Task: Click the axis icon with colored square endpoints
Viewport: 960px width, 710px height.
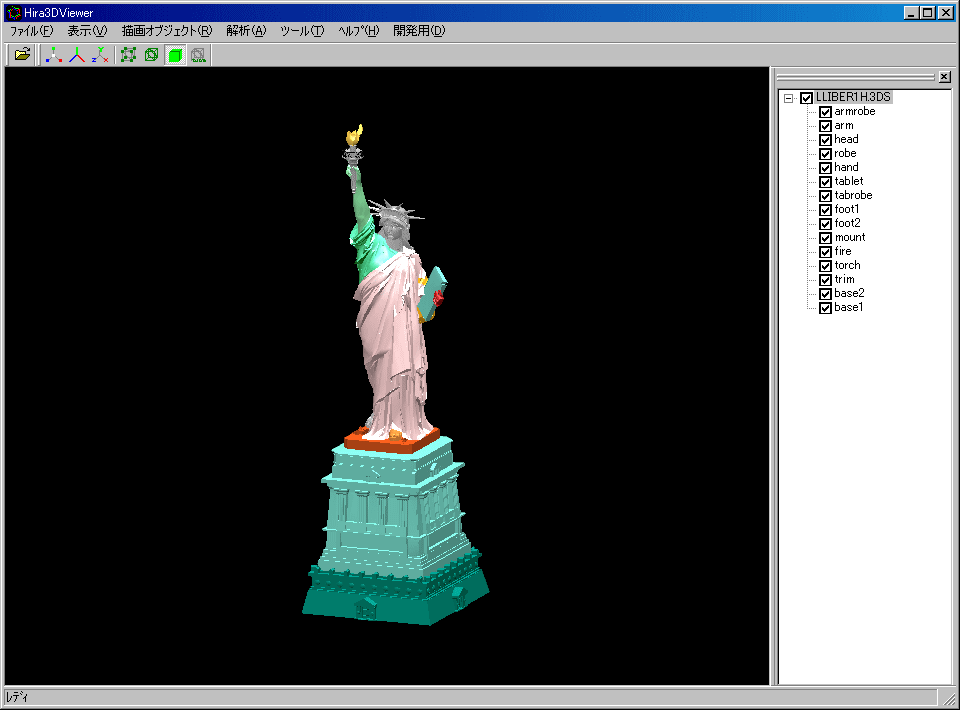Action: click(x=54, y=55)
